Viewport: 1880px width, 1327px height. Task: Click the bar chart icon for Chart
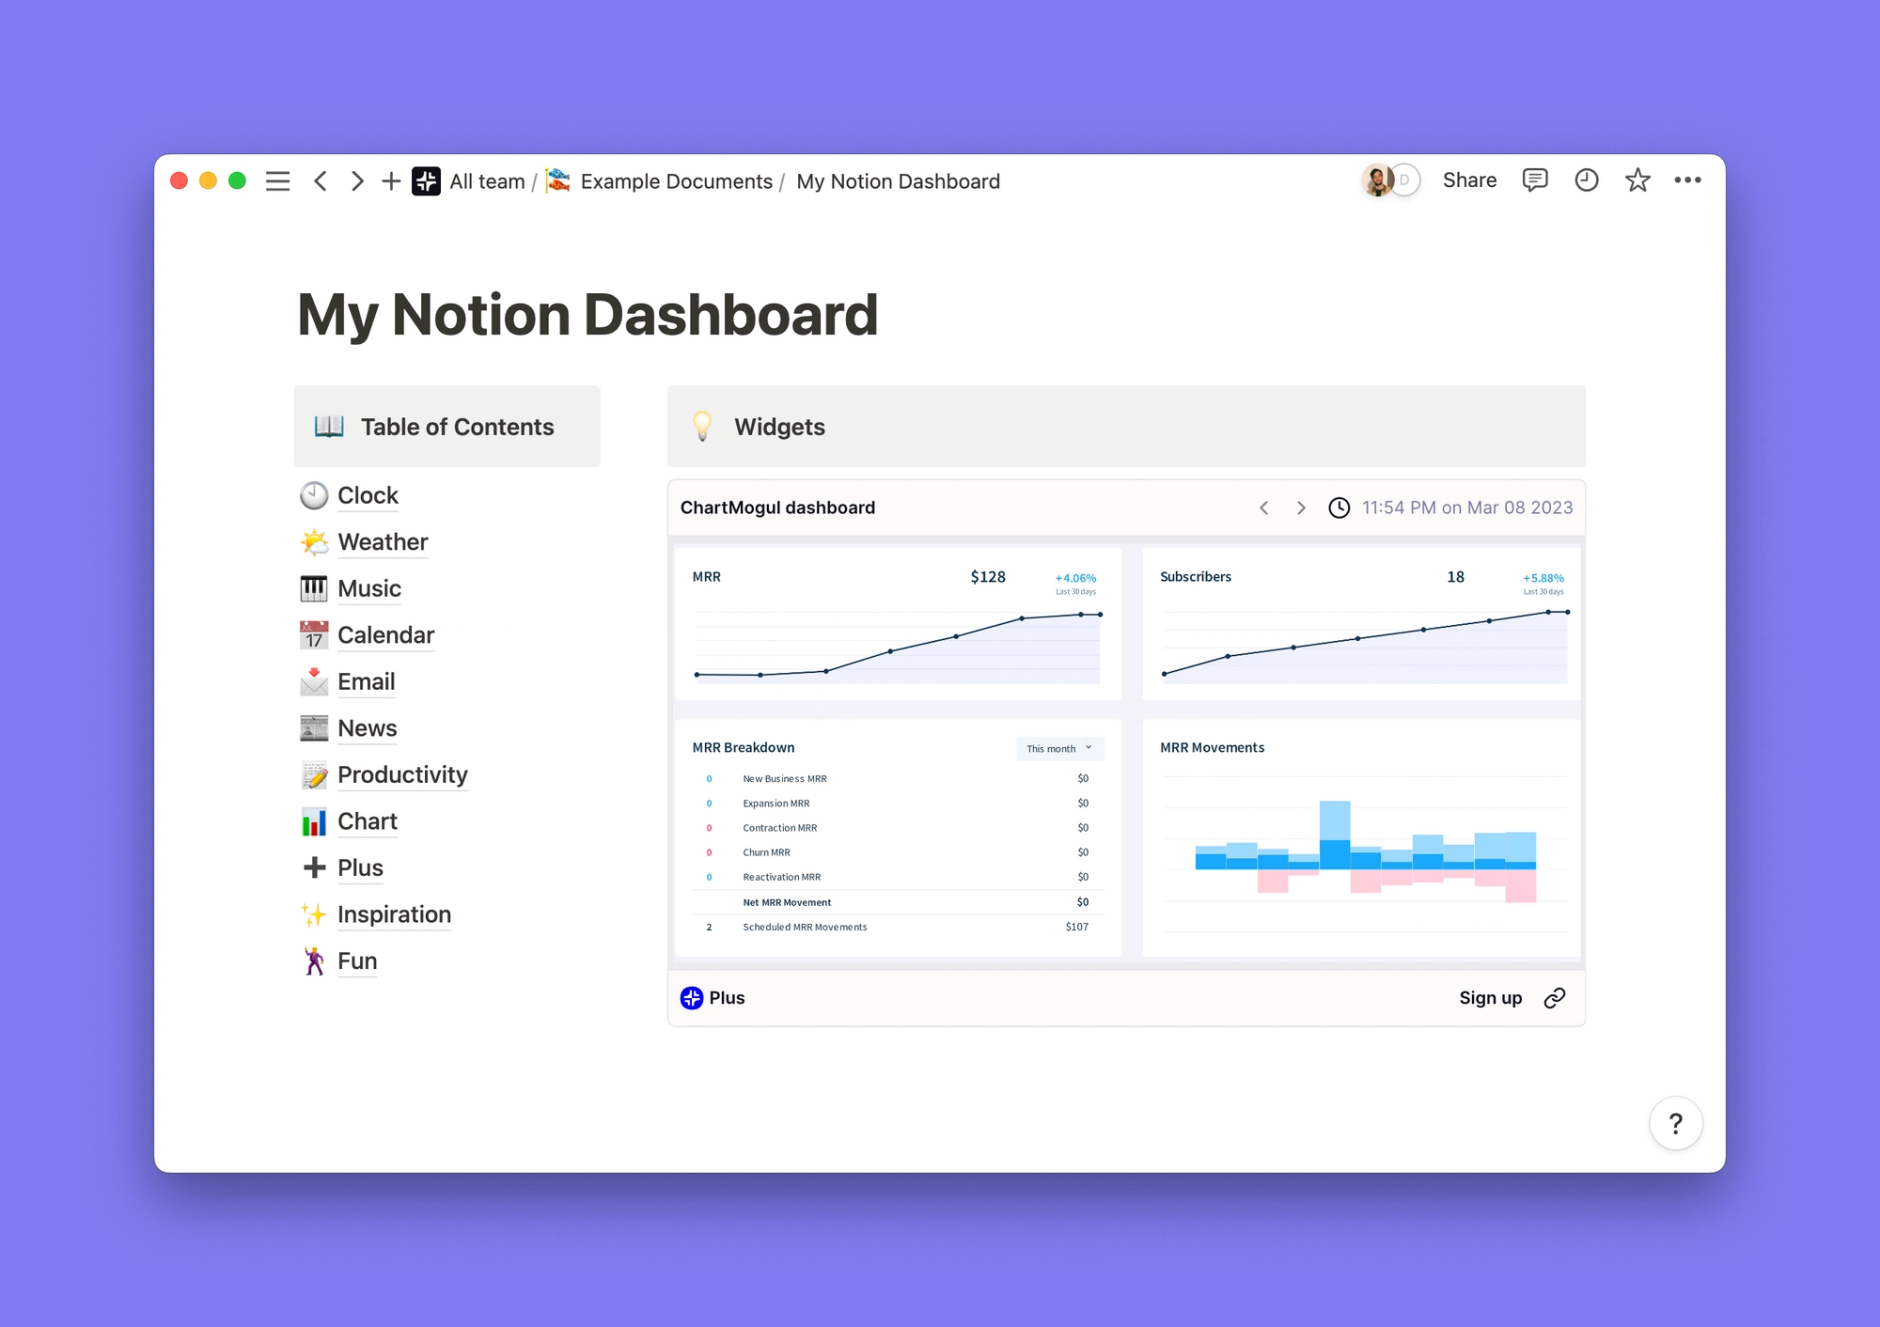pos(314,821)
